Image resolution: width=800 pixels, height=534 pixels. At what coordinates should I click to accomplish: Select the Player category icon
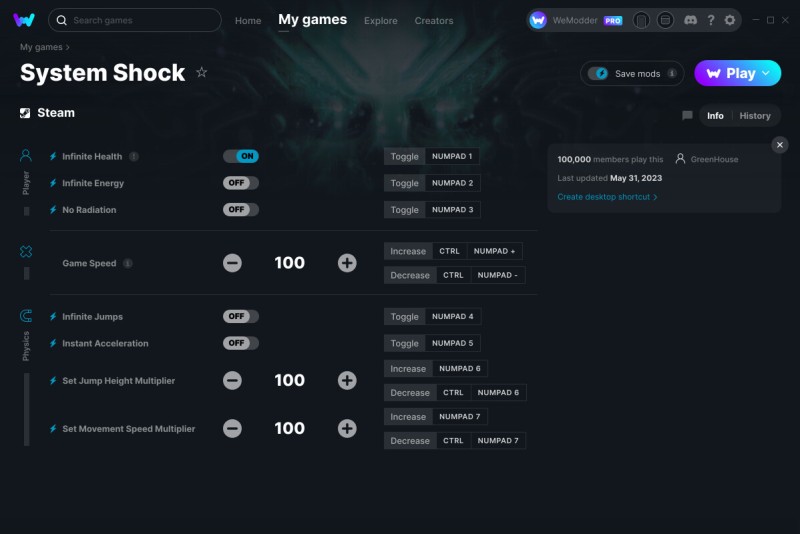[26, 156]
